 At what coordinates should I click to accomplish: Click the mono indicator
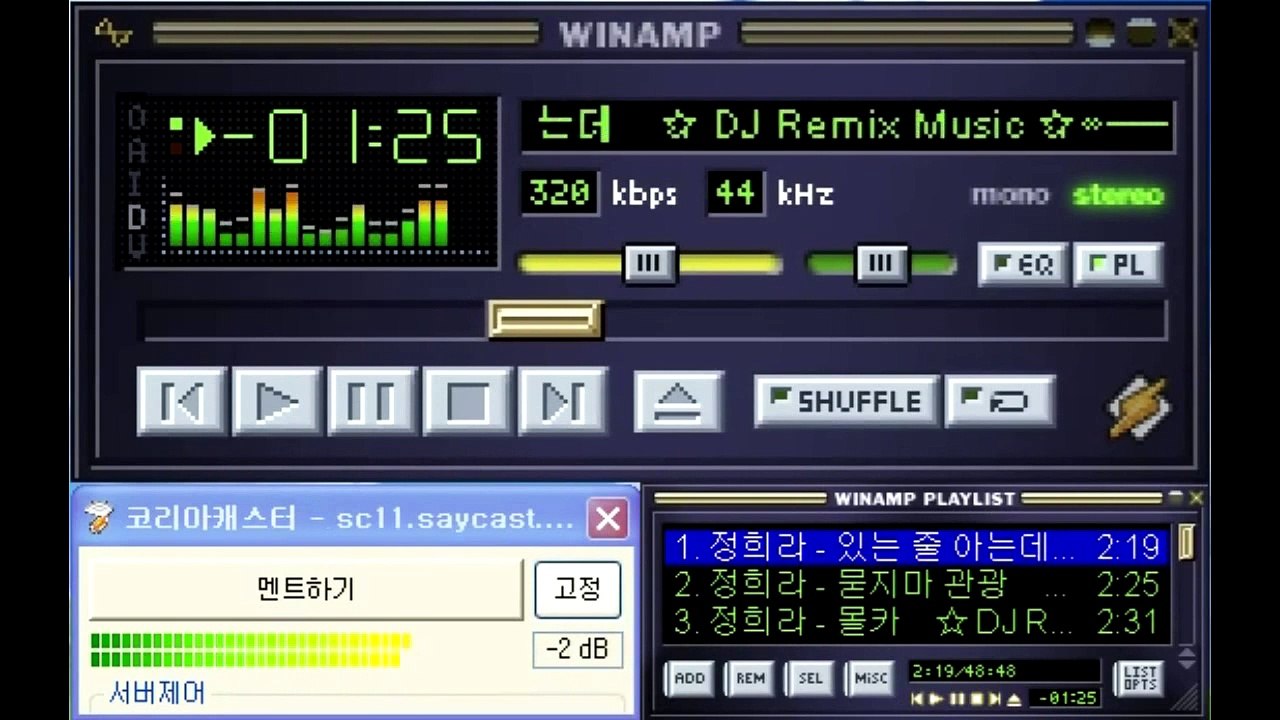1010,194
